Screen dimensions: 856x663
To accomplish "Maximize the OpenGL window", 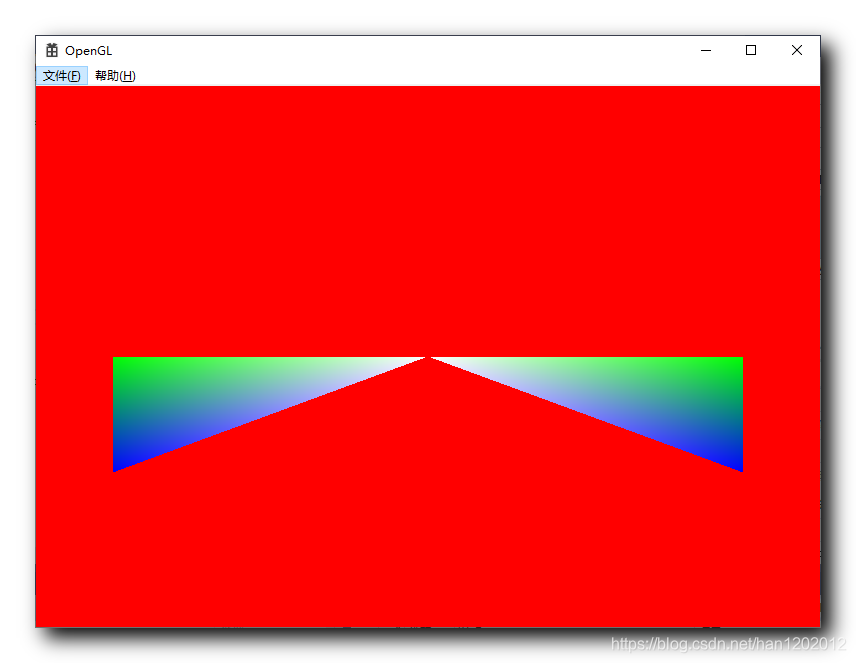I will 750,50.
